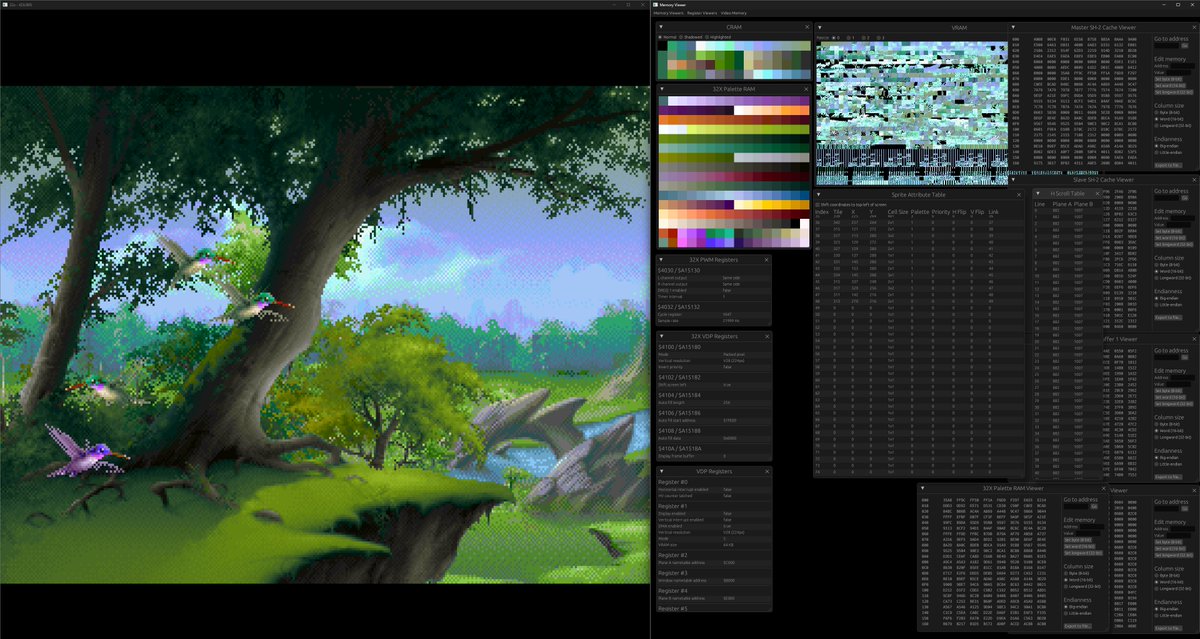1200x639 pixels.
Task: Select VRAM palette 3
Action: pyautogui.click(x=879, y=37)
